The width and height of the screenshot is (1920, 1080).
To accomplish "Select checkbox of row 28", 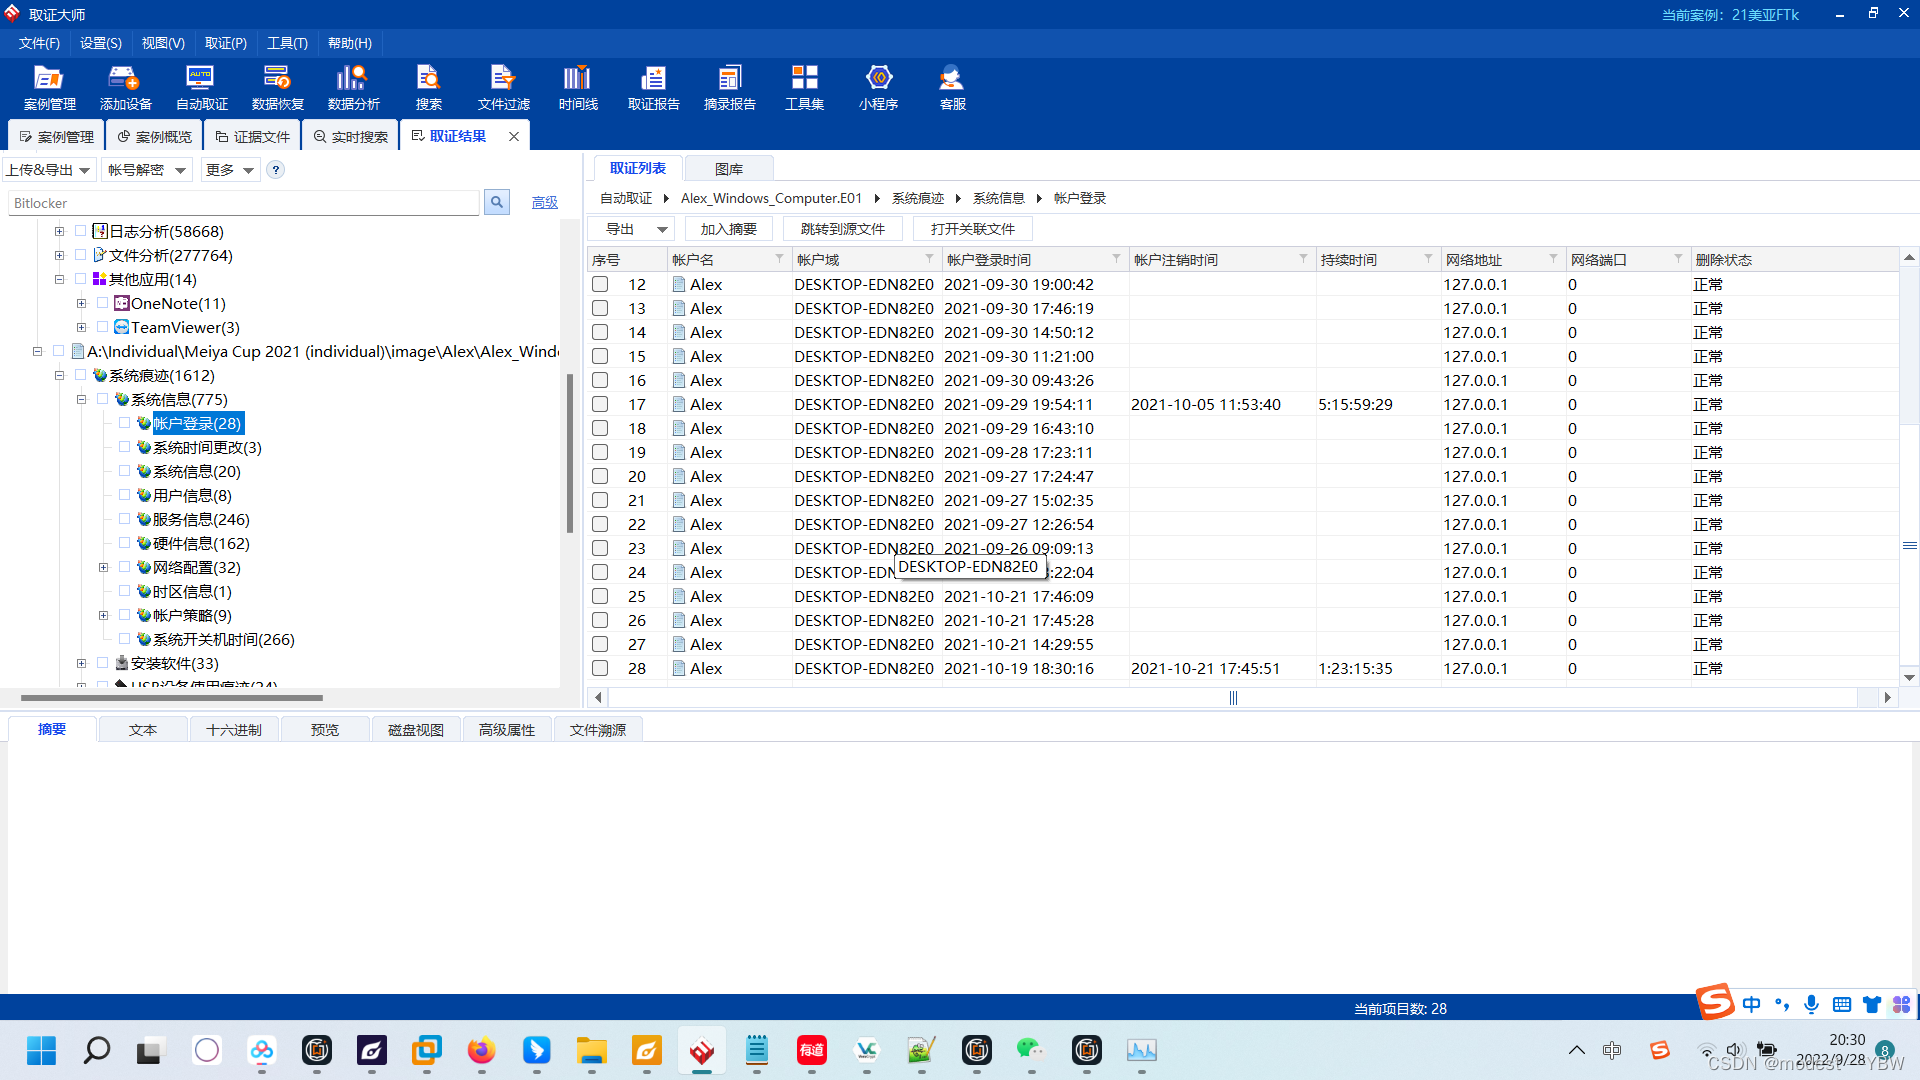I will point(600,668).
